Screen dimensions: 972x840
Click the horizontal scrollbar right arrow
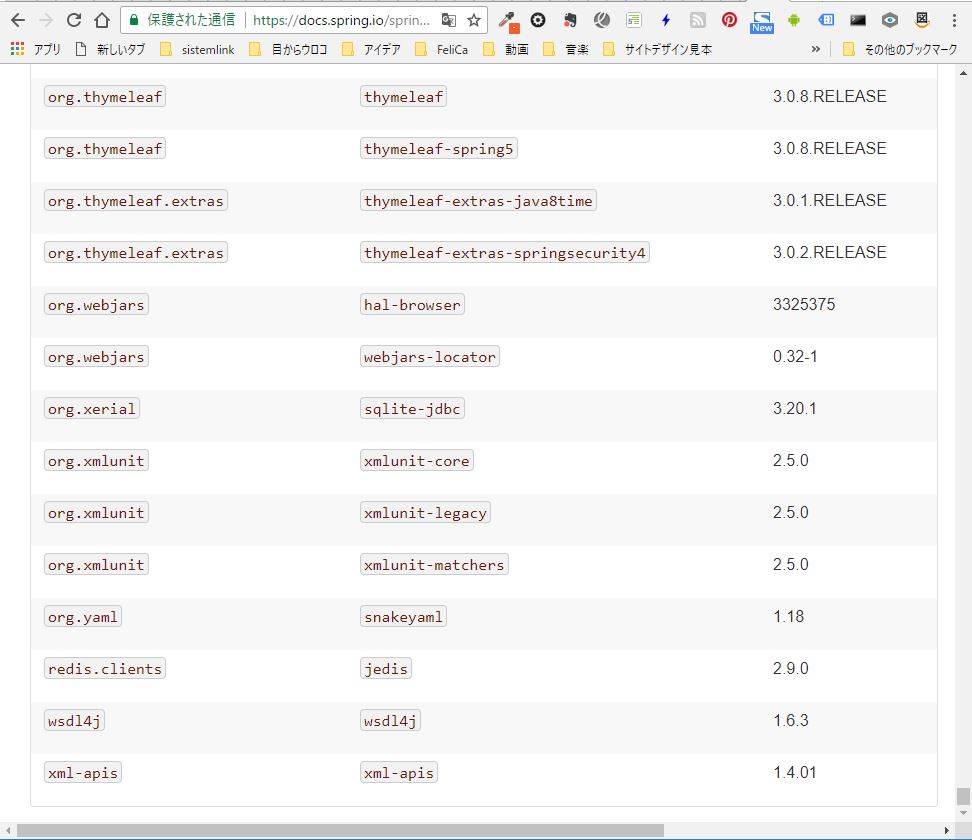click(947, 830)
